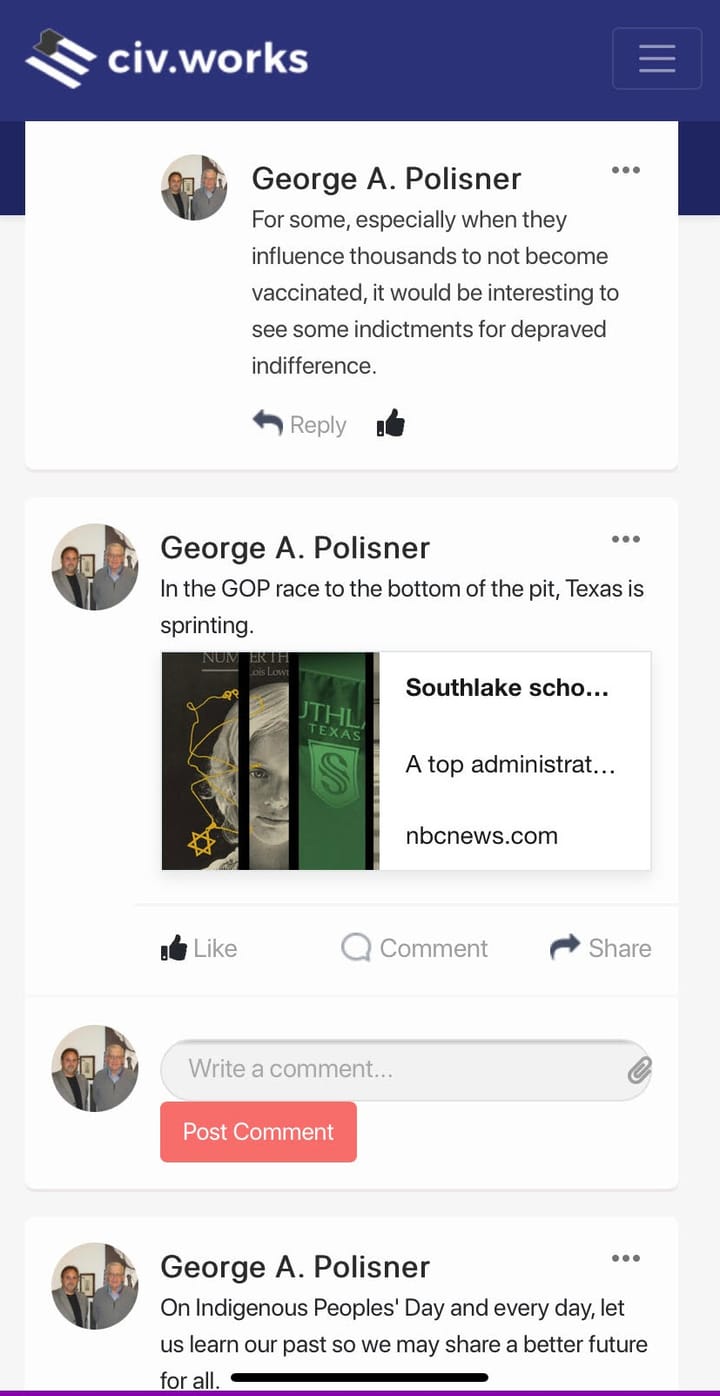The width and height of the screenshot is (720, 1396).
Task: Open options menu on the vaccination comment
Action: tap(625, 170)
